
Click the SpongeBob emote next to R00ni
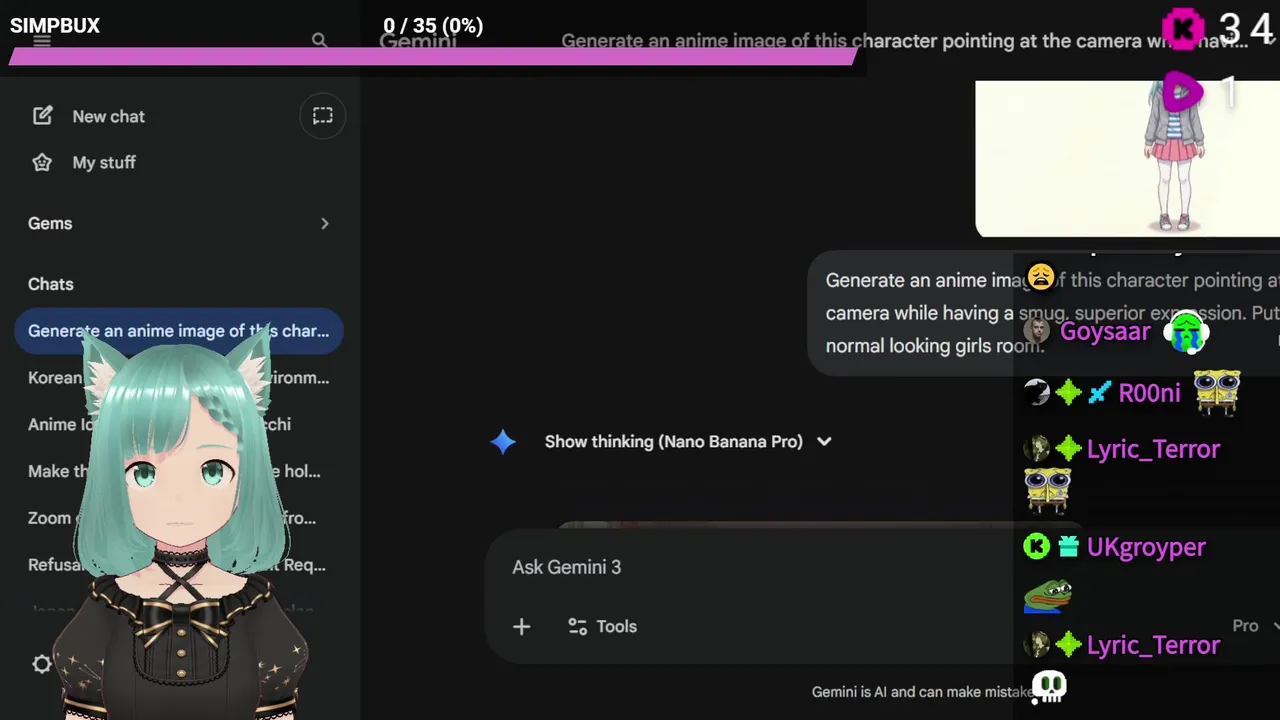(1216, 392)
